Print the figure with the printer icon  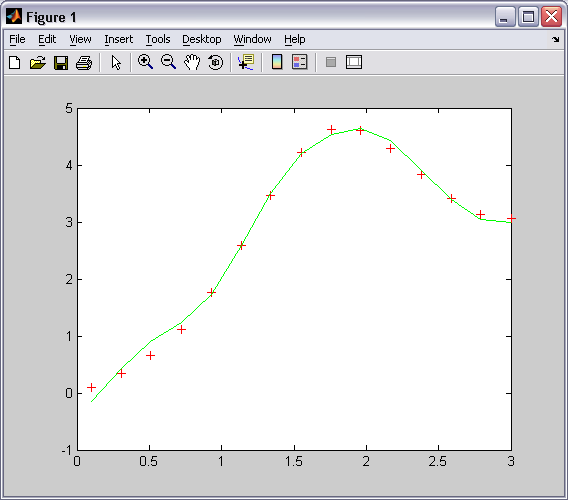pos(84,62)
